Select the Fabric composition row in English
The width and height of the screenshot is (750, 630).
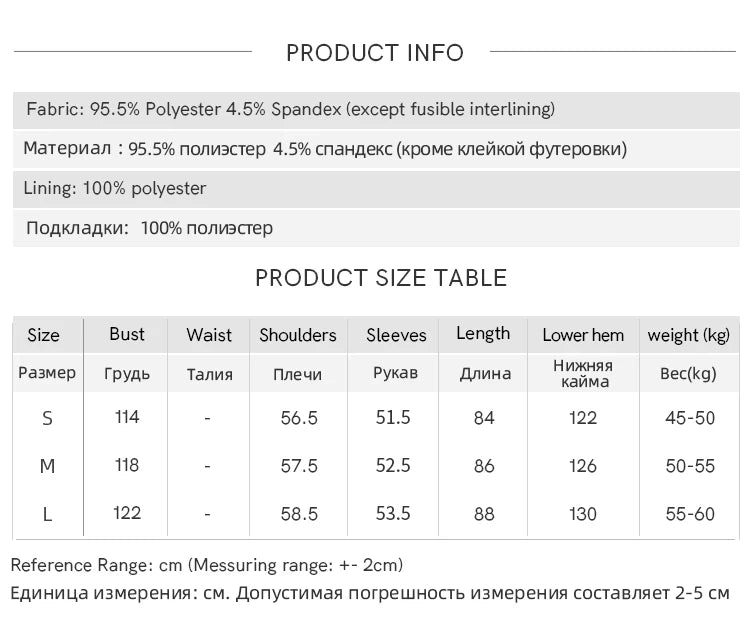coord(291,109)
